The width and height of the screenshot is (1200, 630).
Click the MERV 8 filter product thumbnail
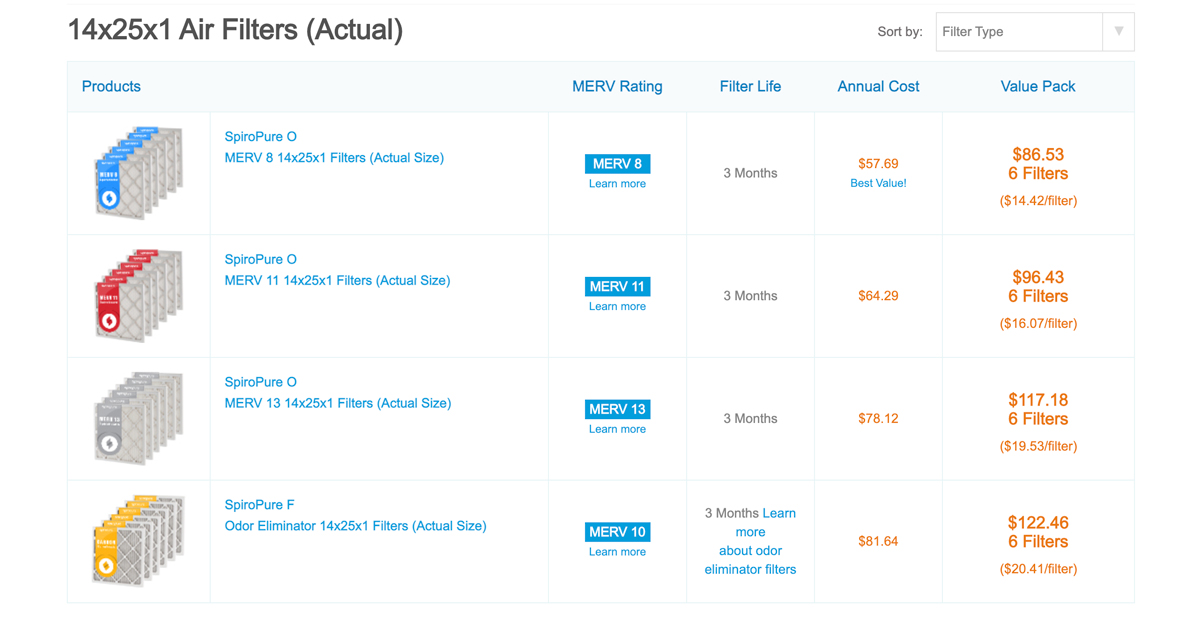click(139, 172)
